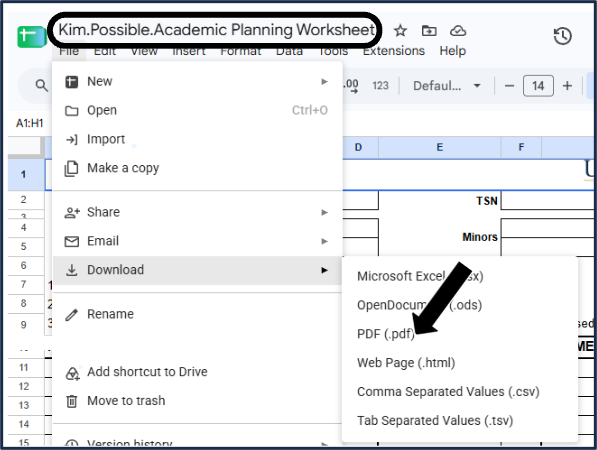Select column E header
The height and width of the screenshot is (450, 597).
tap(440, 147)
